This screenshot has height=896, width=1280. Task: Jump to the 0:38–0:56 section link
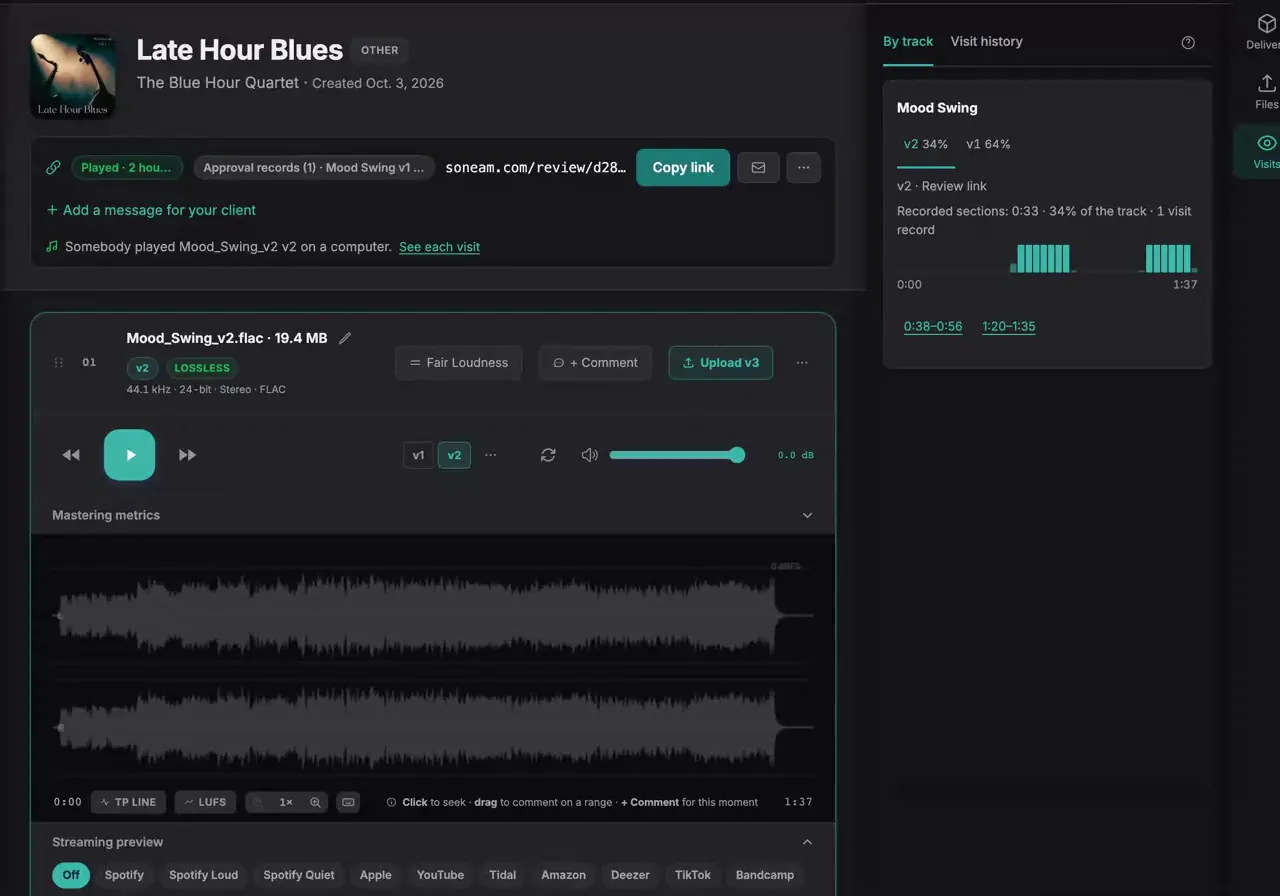pos(933,326)
